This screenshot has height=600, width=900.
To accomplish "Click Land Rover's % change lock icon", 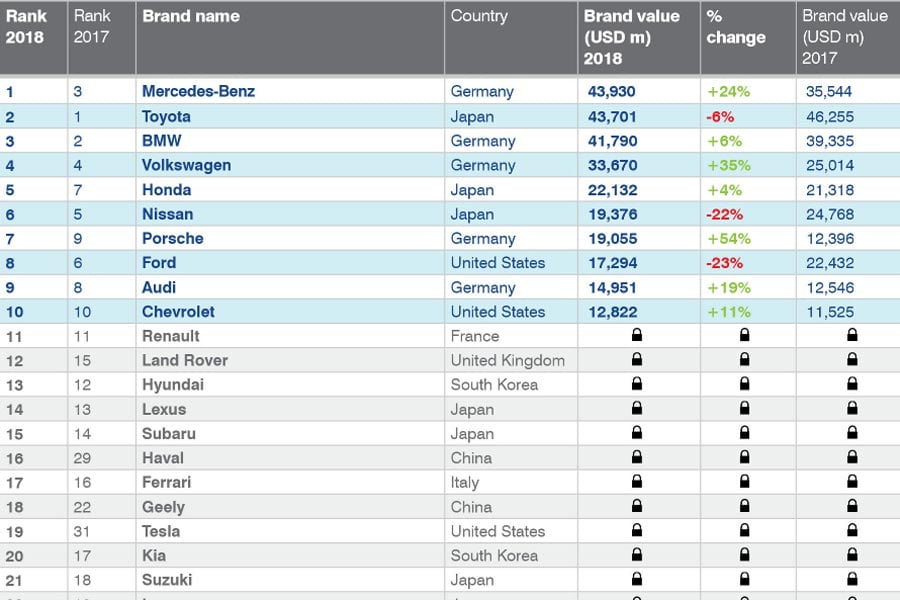I will (x=744, y=360).
